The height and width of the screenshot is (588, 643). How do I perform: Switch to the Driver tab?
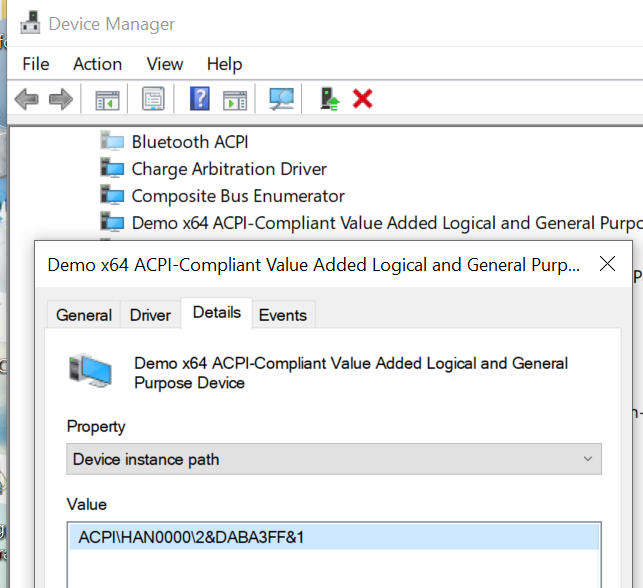point(150,315)
